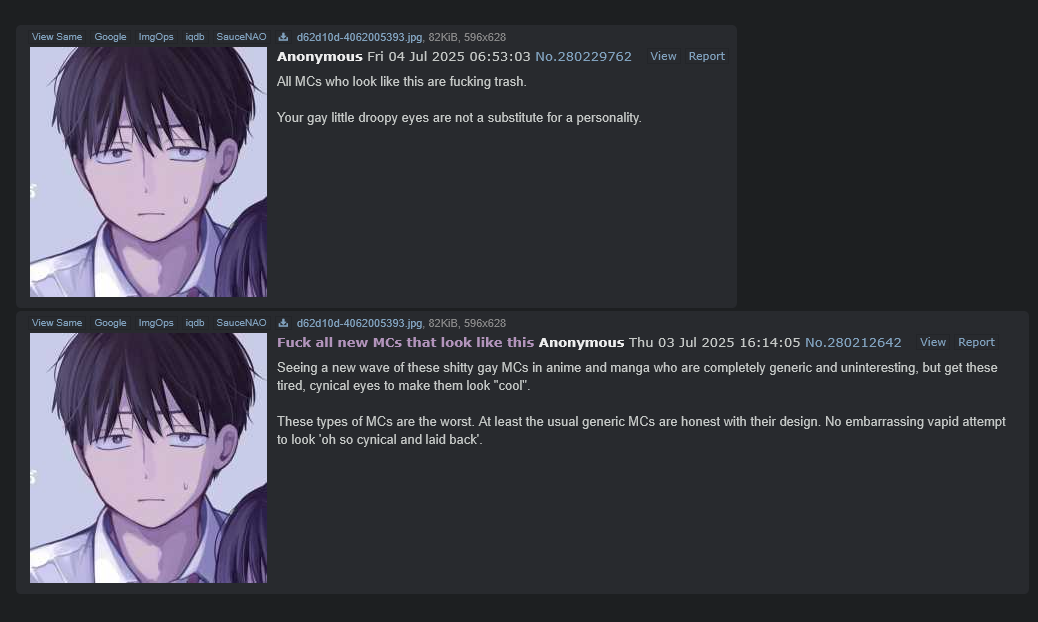Search iqdb for first post image
The width and height of the screenshot is (1038, 622).
pyautogui.click(x=195, y=37)
